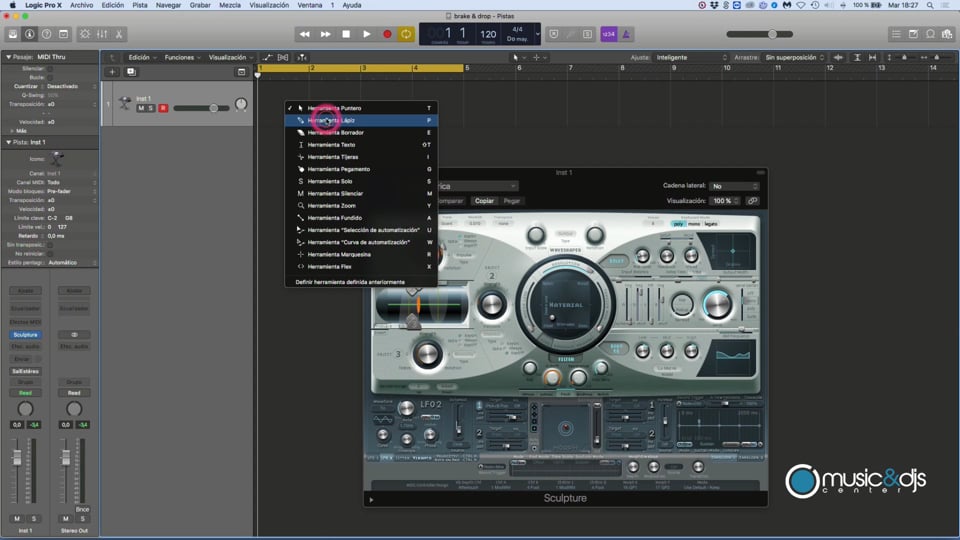
Task: Open the List Editors icon
Action: 896,34
